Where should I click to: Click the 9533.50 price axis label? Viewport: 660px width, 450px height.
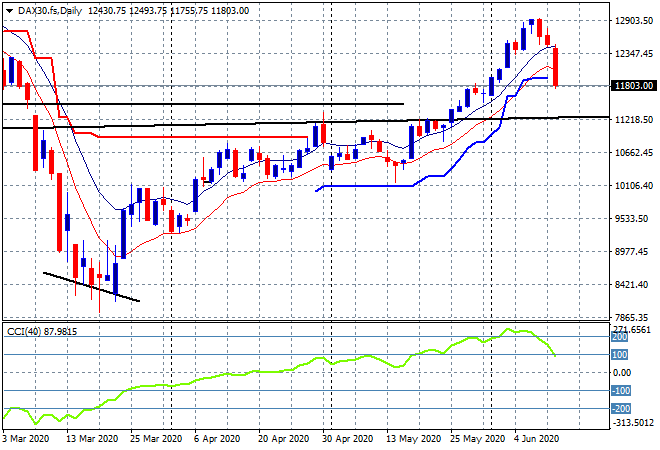(631, 218)
